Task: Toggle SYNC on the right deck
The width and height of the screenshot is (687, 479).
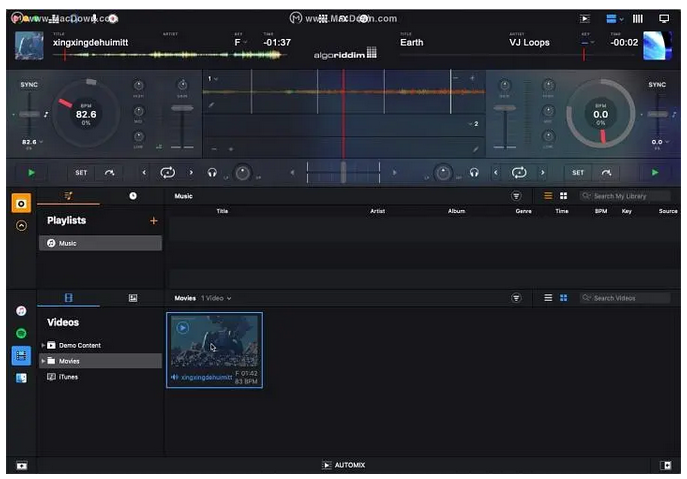Action: [657, 85]
